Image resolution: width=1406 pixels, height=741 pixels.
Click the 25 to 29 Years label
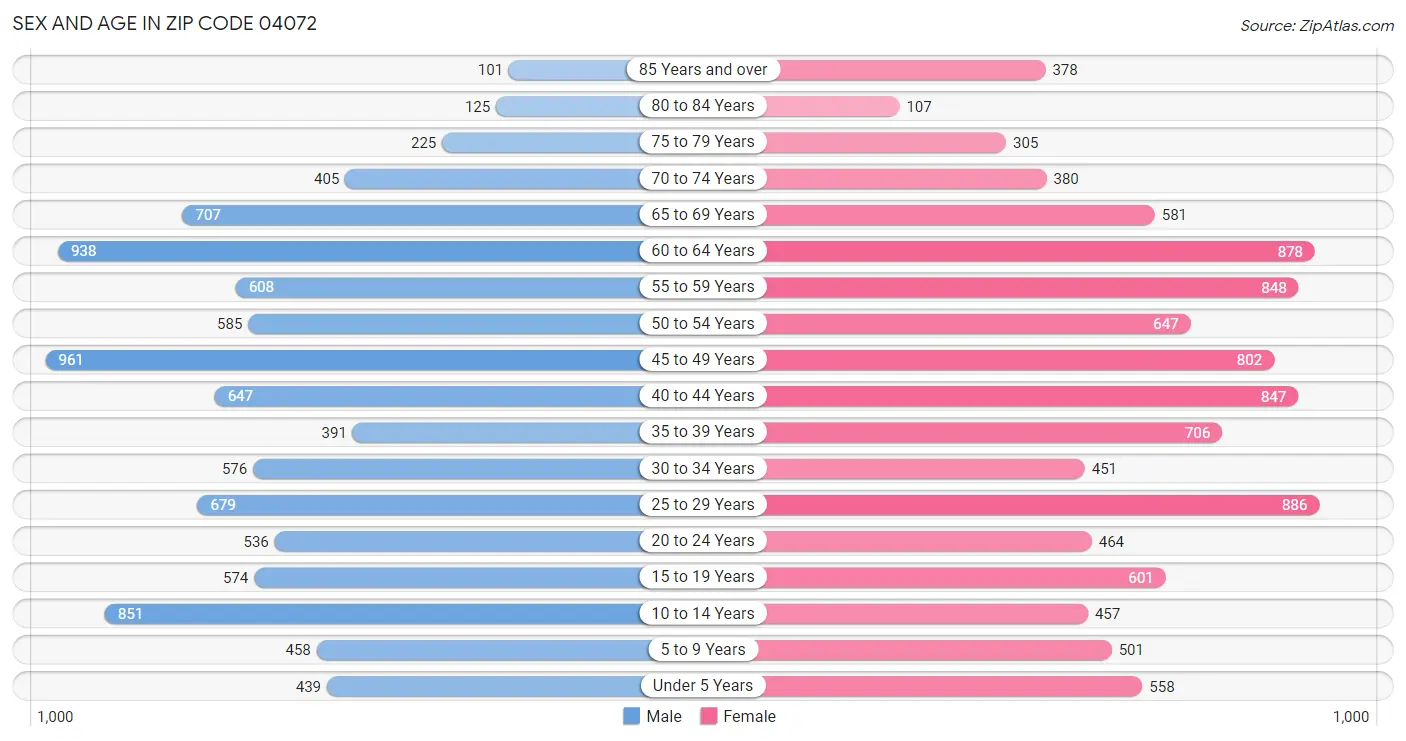703,504
